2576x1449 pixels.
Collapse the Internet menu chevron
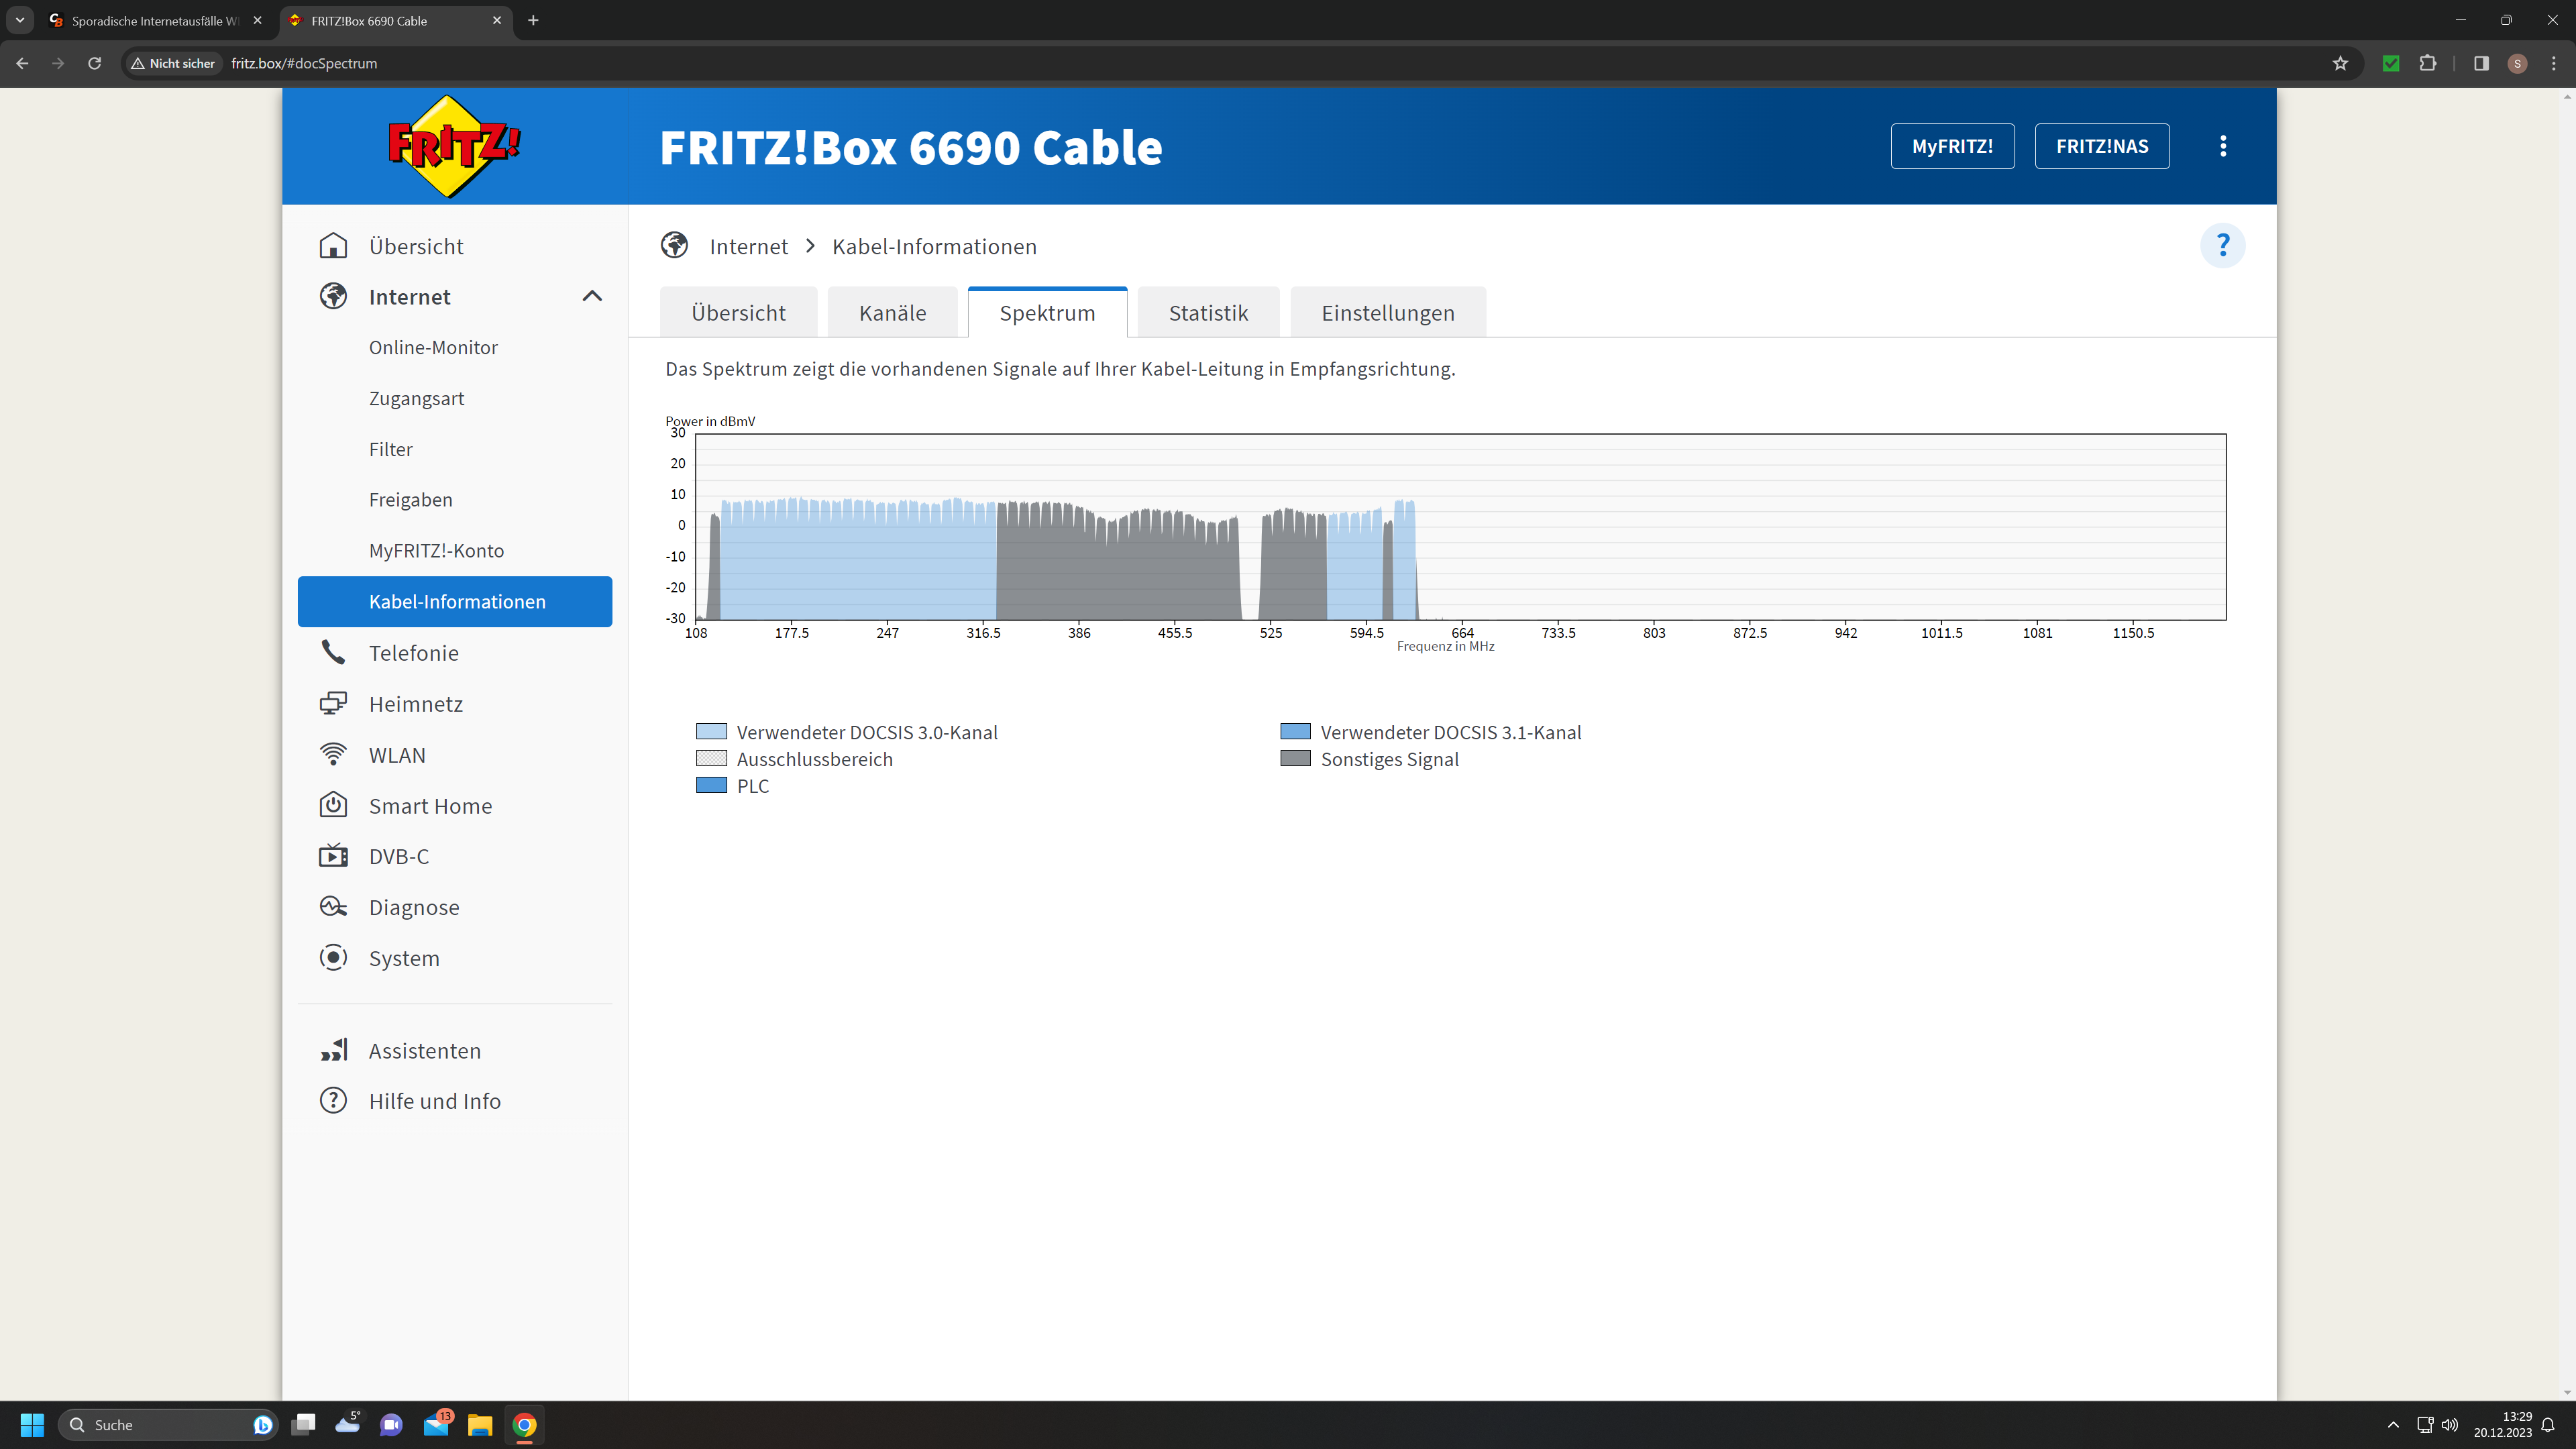[592, 297]
